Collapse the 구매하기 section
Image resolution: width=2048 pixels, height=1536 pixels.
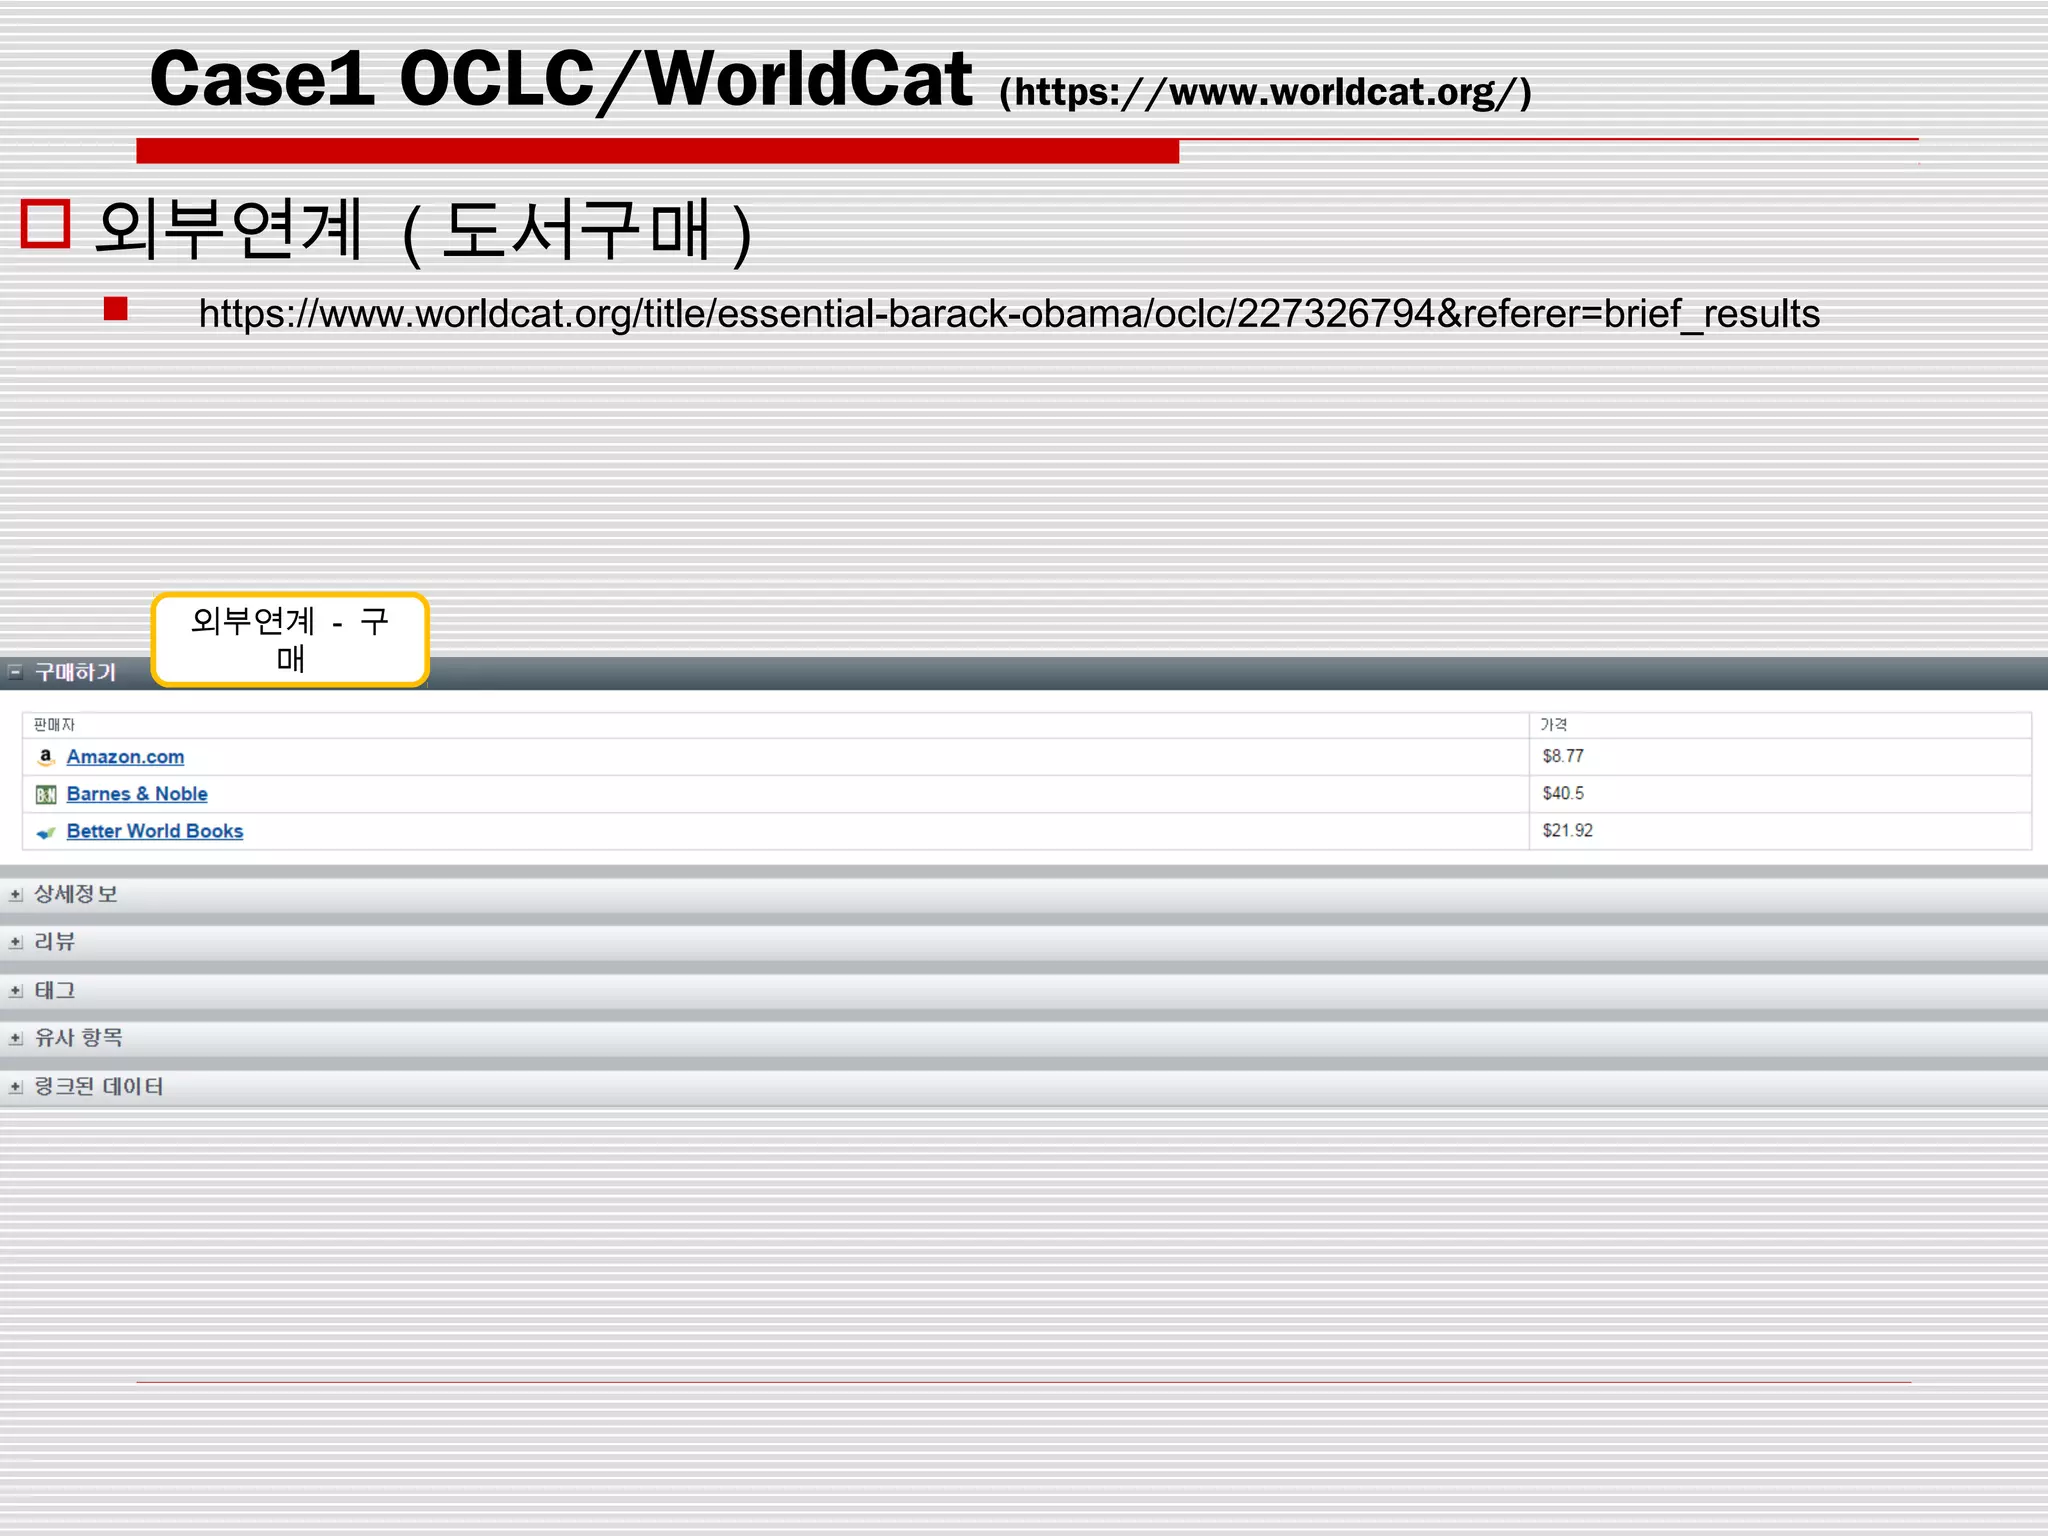(x=15, y=672)
